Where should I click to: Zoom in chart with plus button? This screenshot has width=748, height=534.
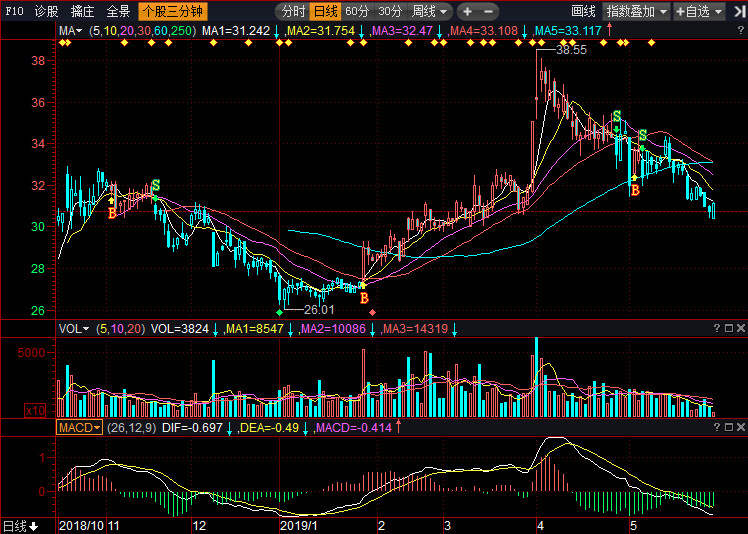click(468, 11)
